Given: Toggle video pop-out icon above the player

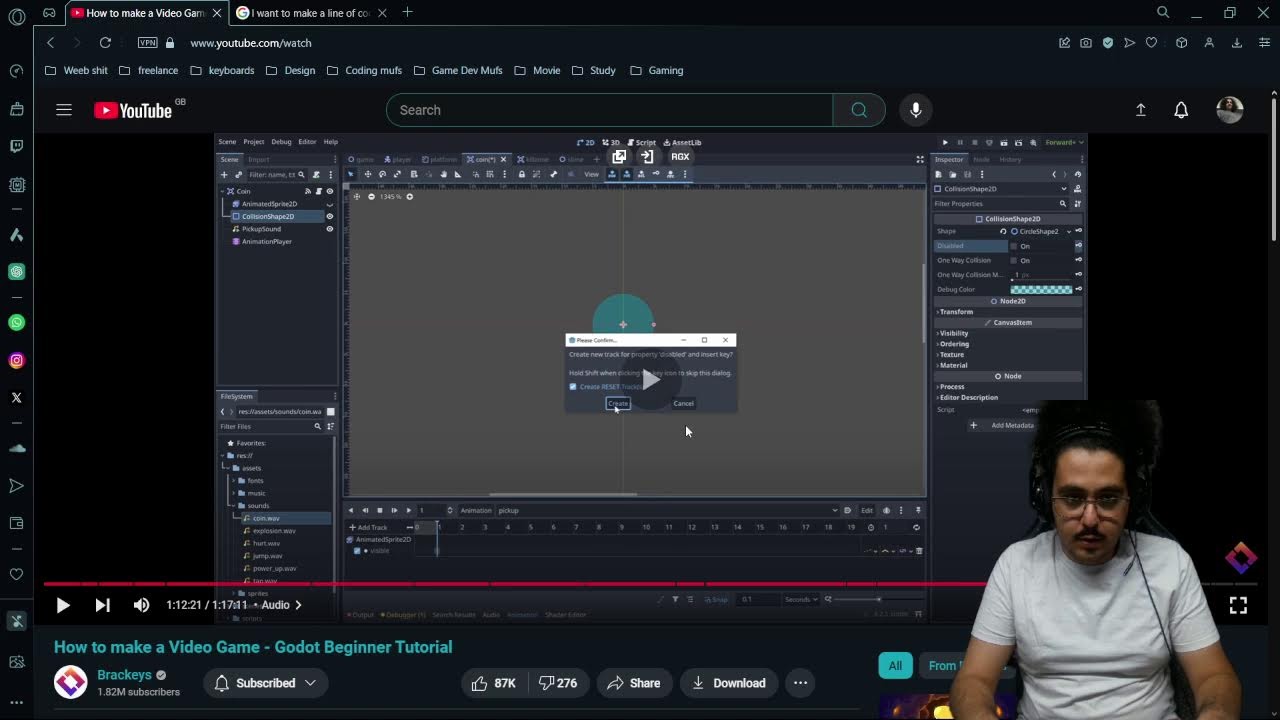Looking at the screenshot, I should click(x=619, y=156).
